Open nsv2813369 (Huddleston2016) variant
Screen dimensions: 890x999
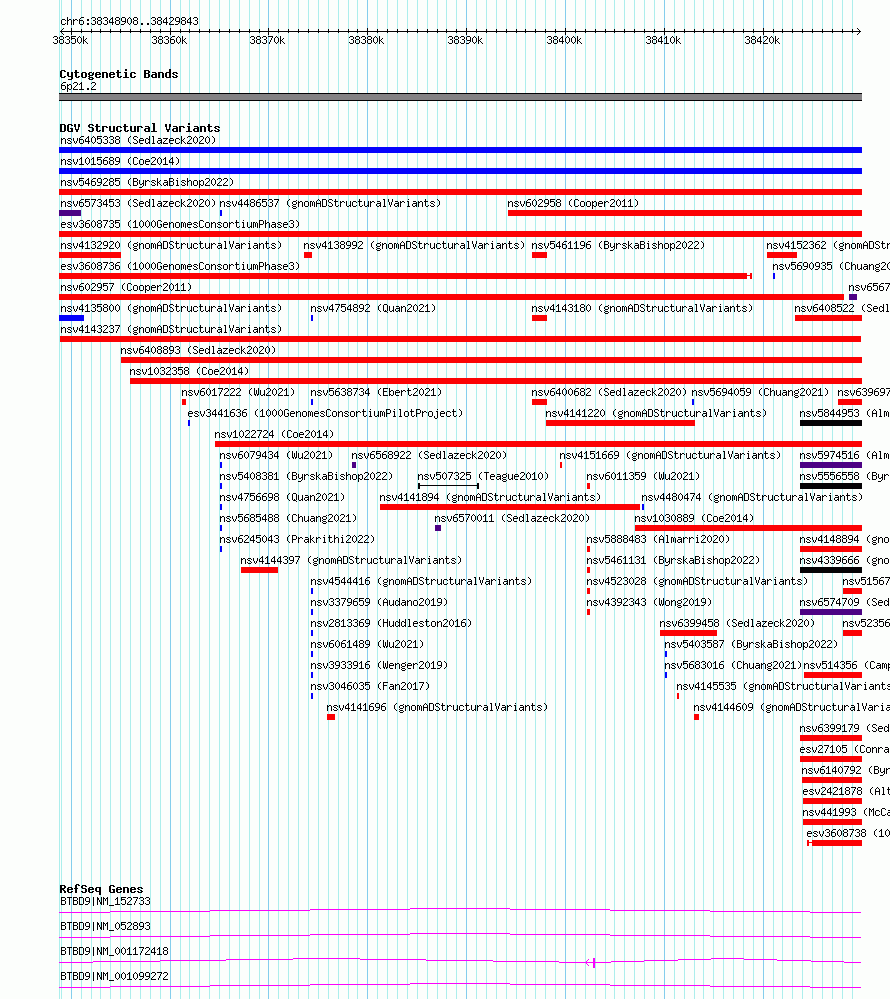tap(391, 624)
